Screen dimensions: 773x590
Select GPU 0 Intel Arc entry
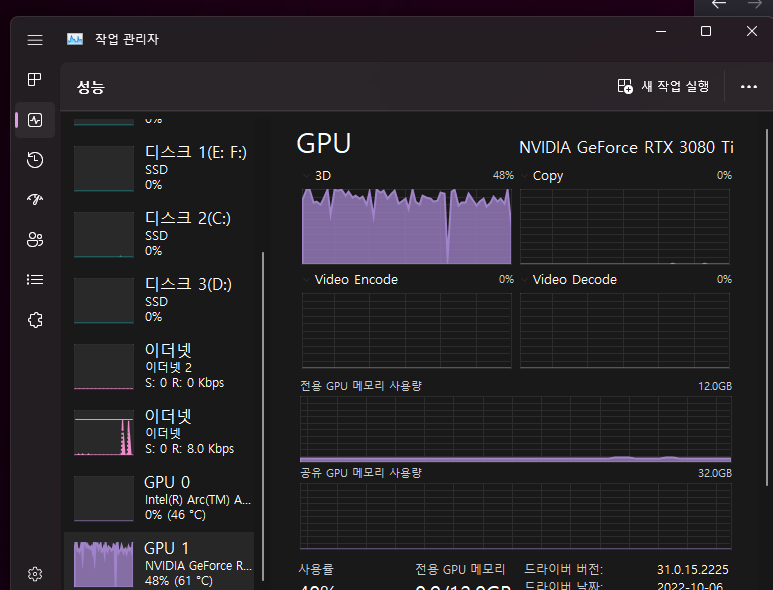click(x=160, y=497)
